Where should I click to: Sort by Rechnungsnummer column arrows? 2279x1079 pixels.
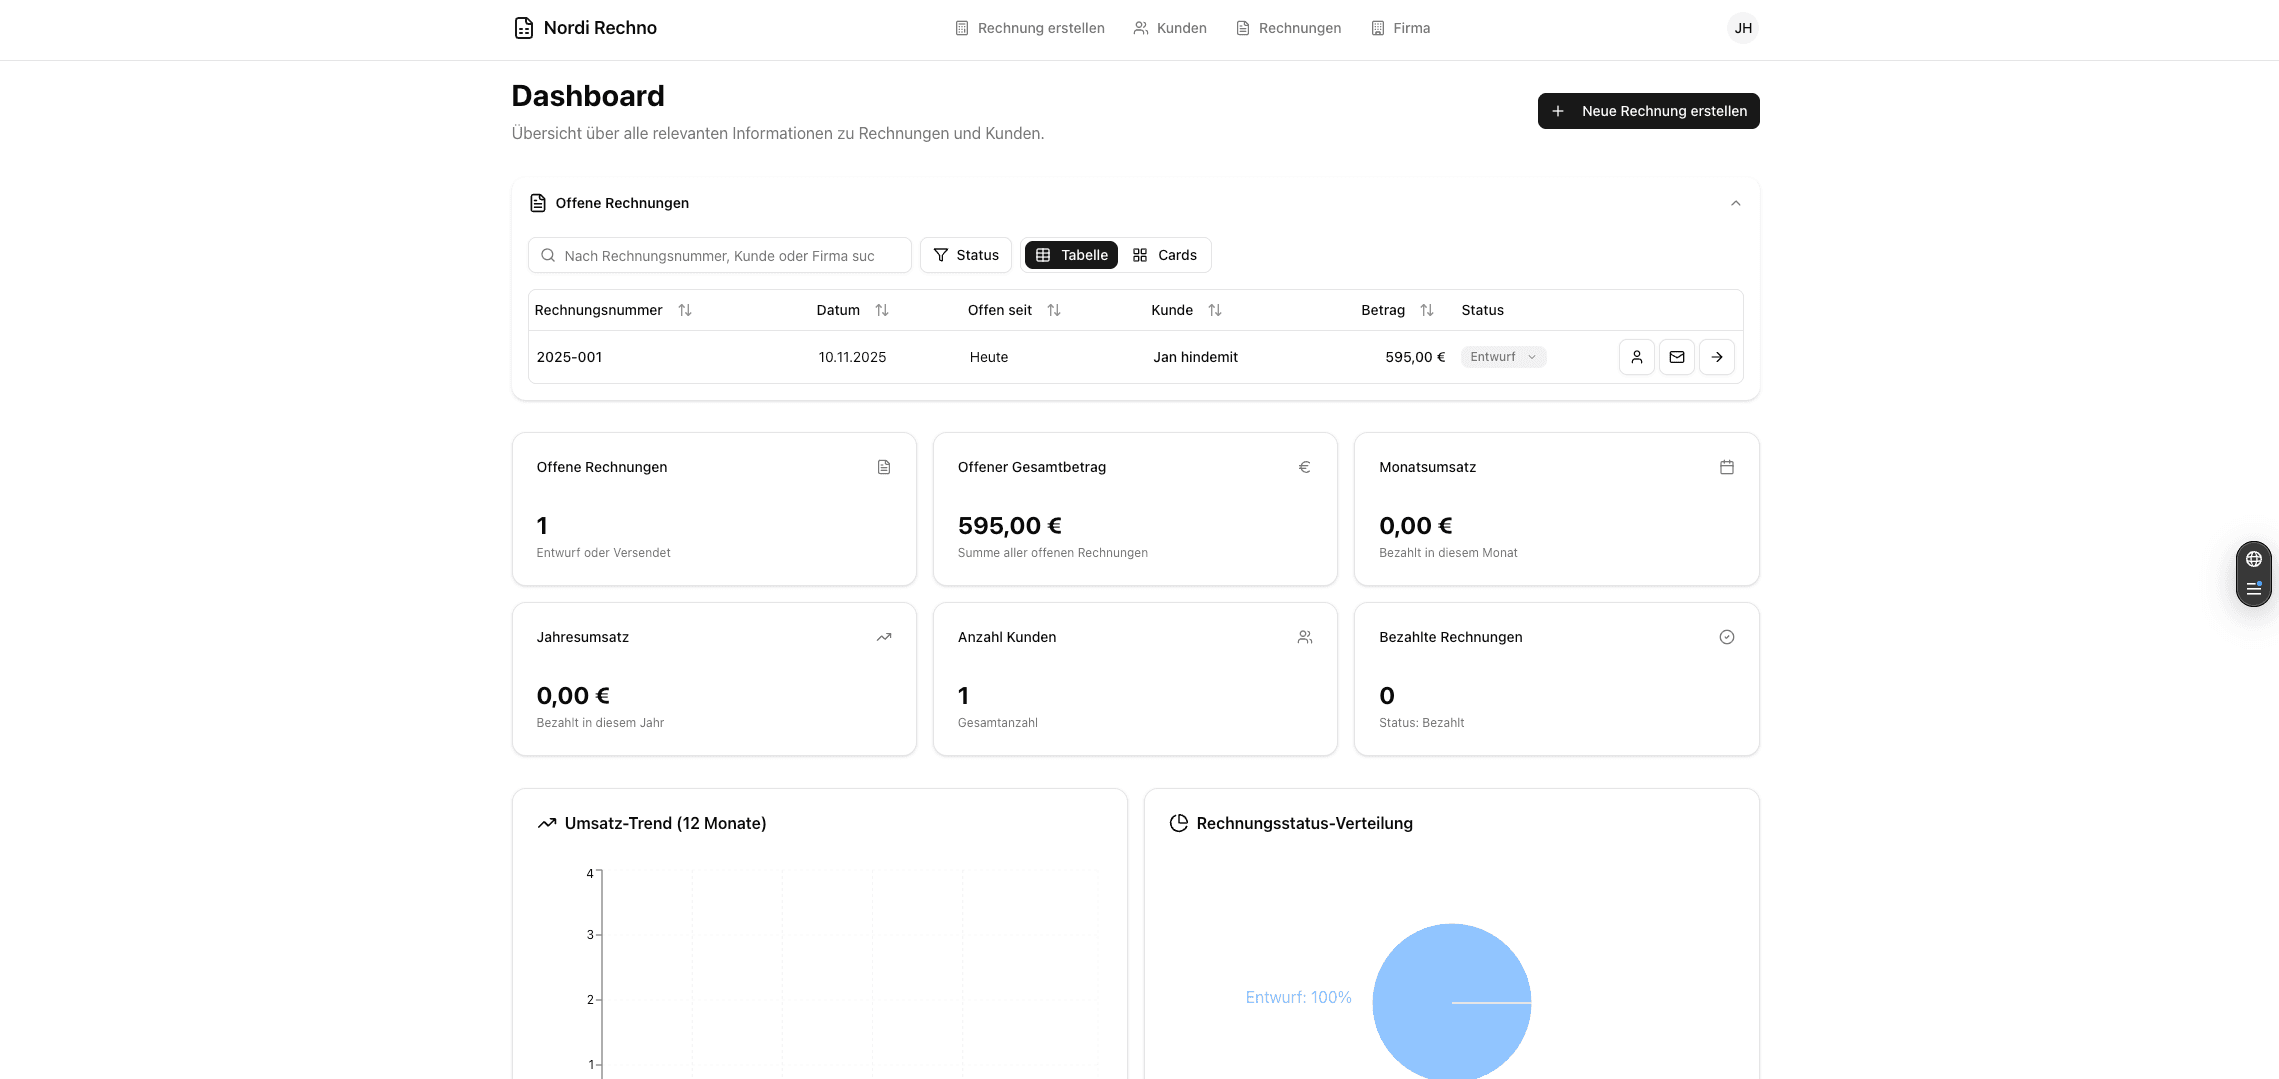tap(684, 310)
